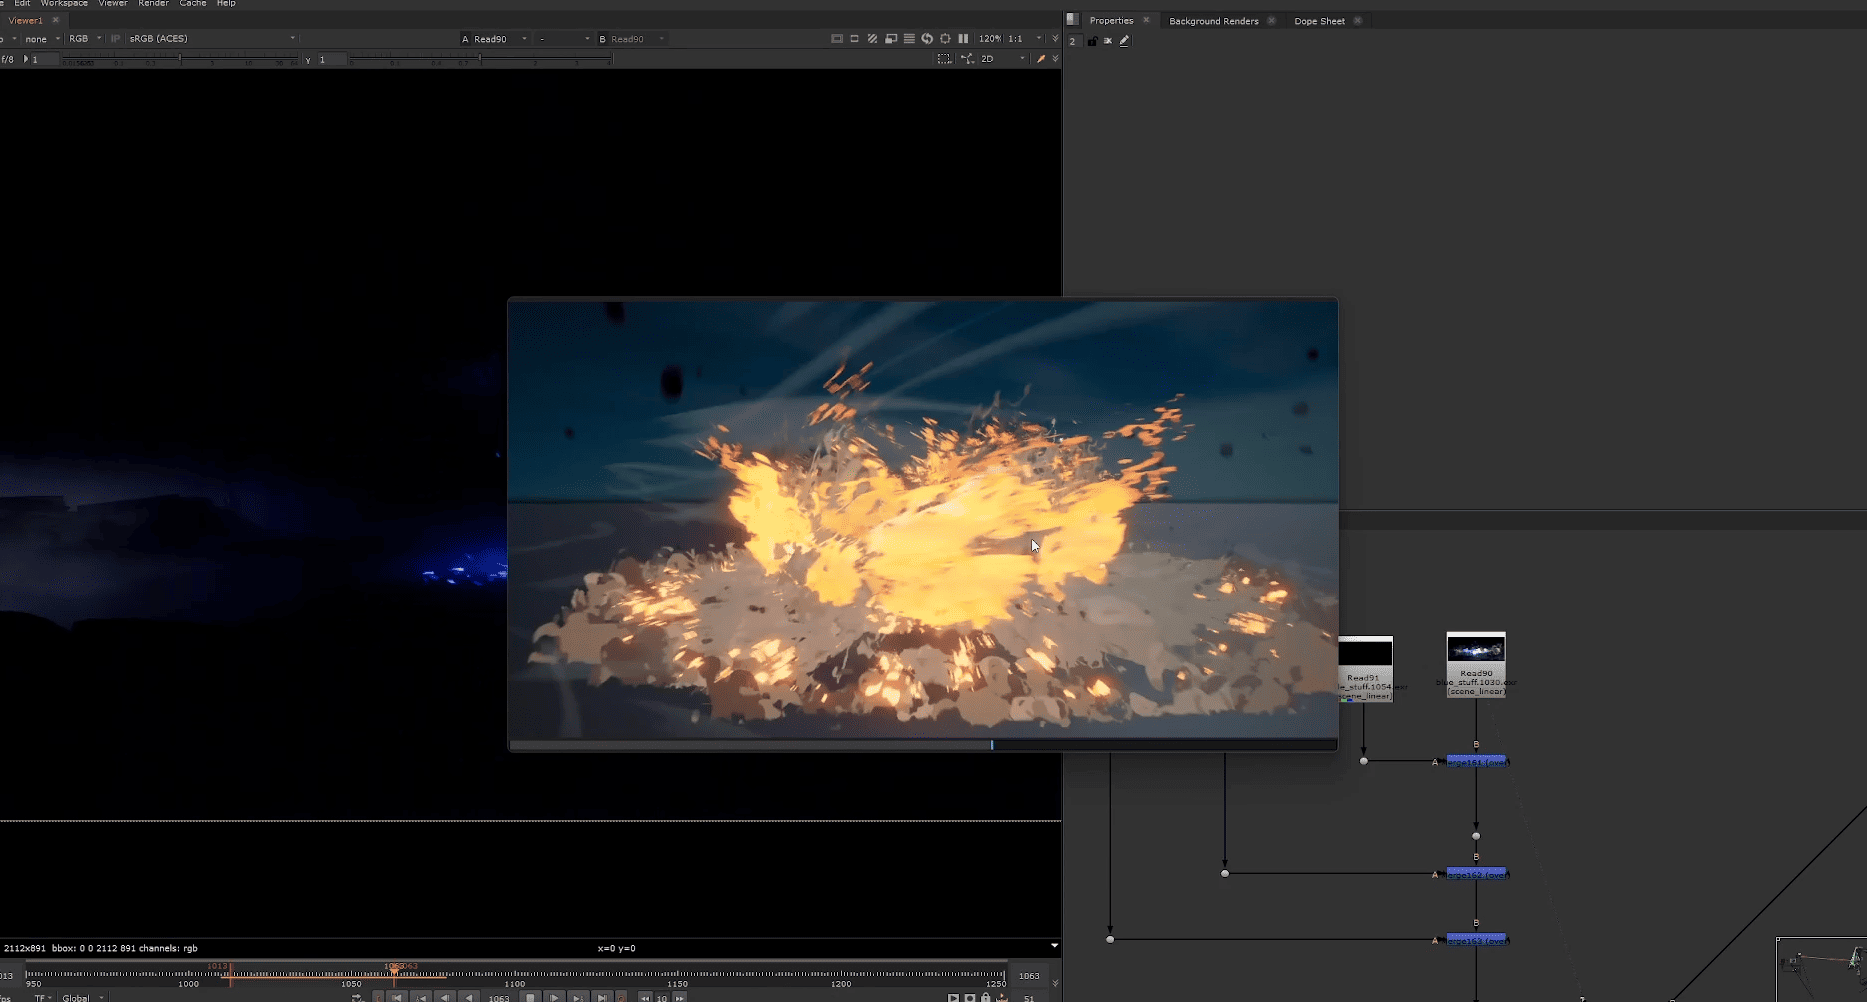Image resolution: width=1867 pixels, height=1002 pixels.
Task: Collapse the viewer top toolbar chevron
Action: tap(1055, 39)
